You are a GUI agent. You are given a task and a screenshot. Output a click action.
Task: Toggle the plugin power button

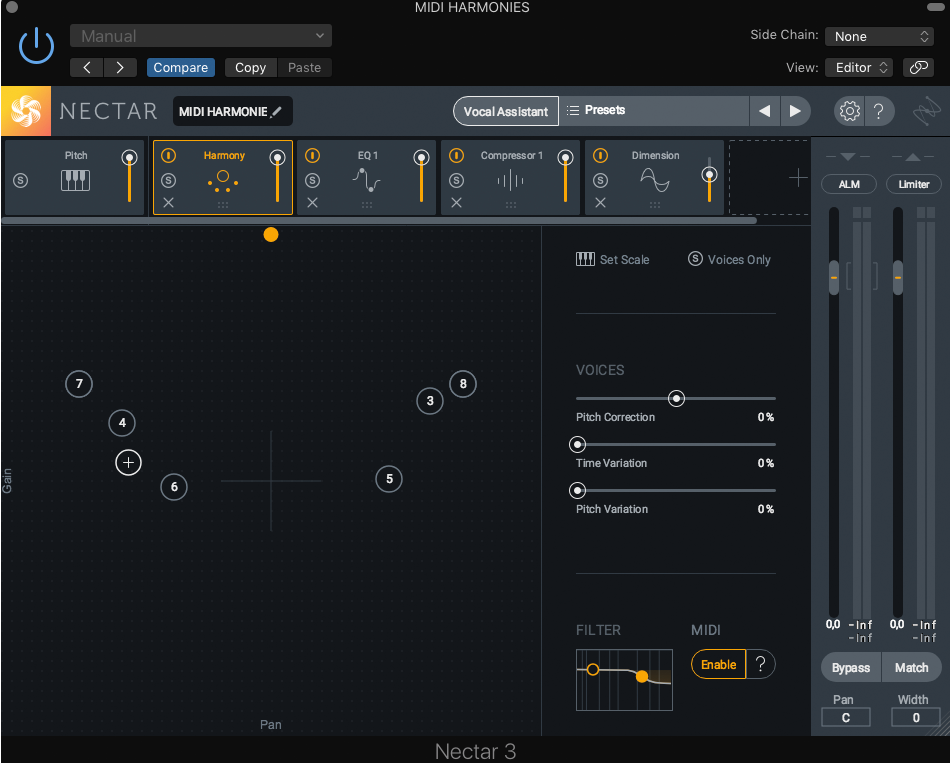point(36,45)
